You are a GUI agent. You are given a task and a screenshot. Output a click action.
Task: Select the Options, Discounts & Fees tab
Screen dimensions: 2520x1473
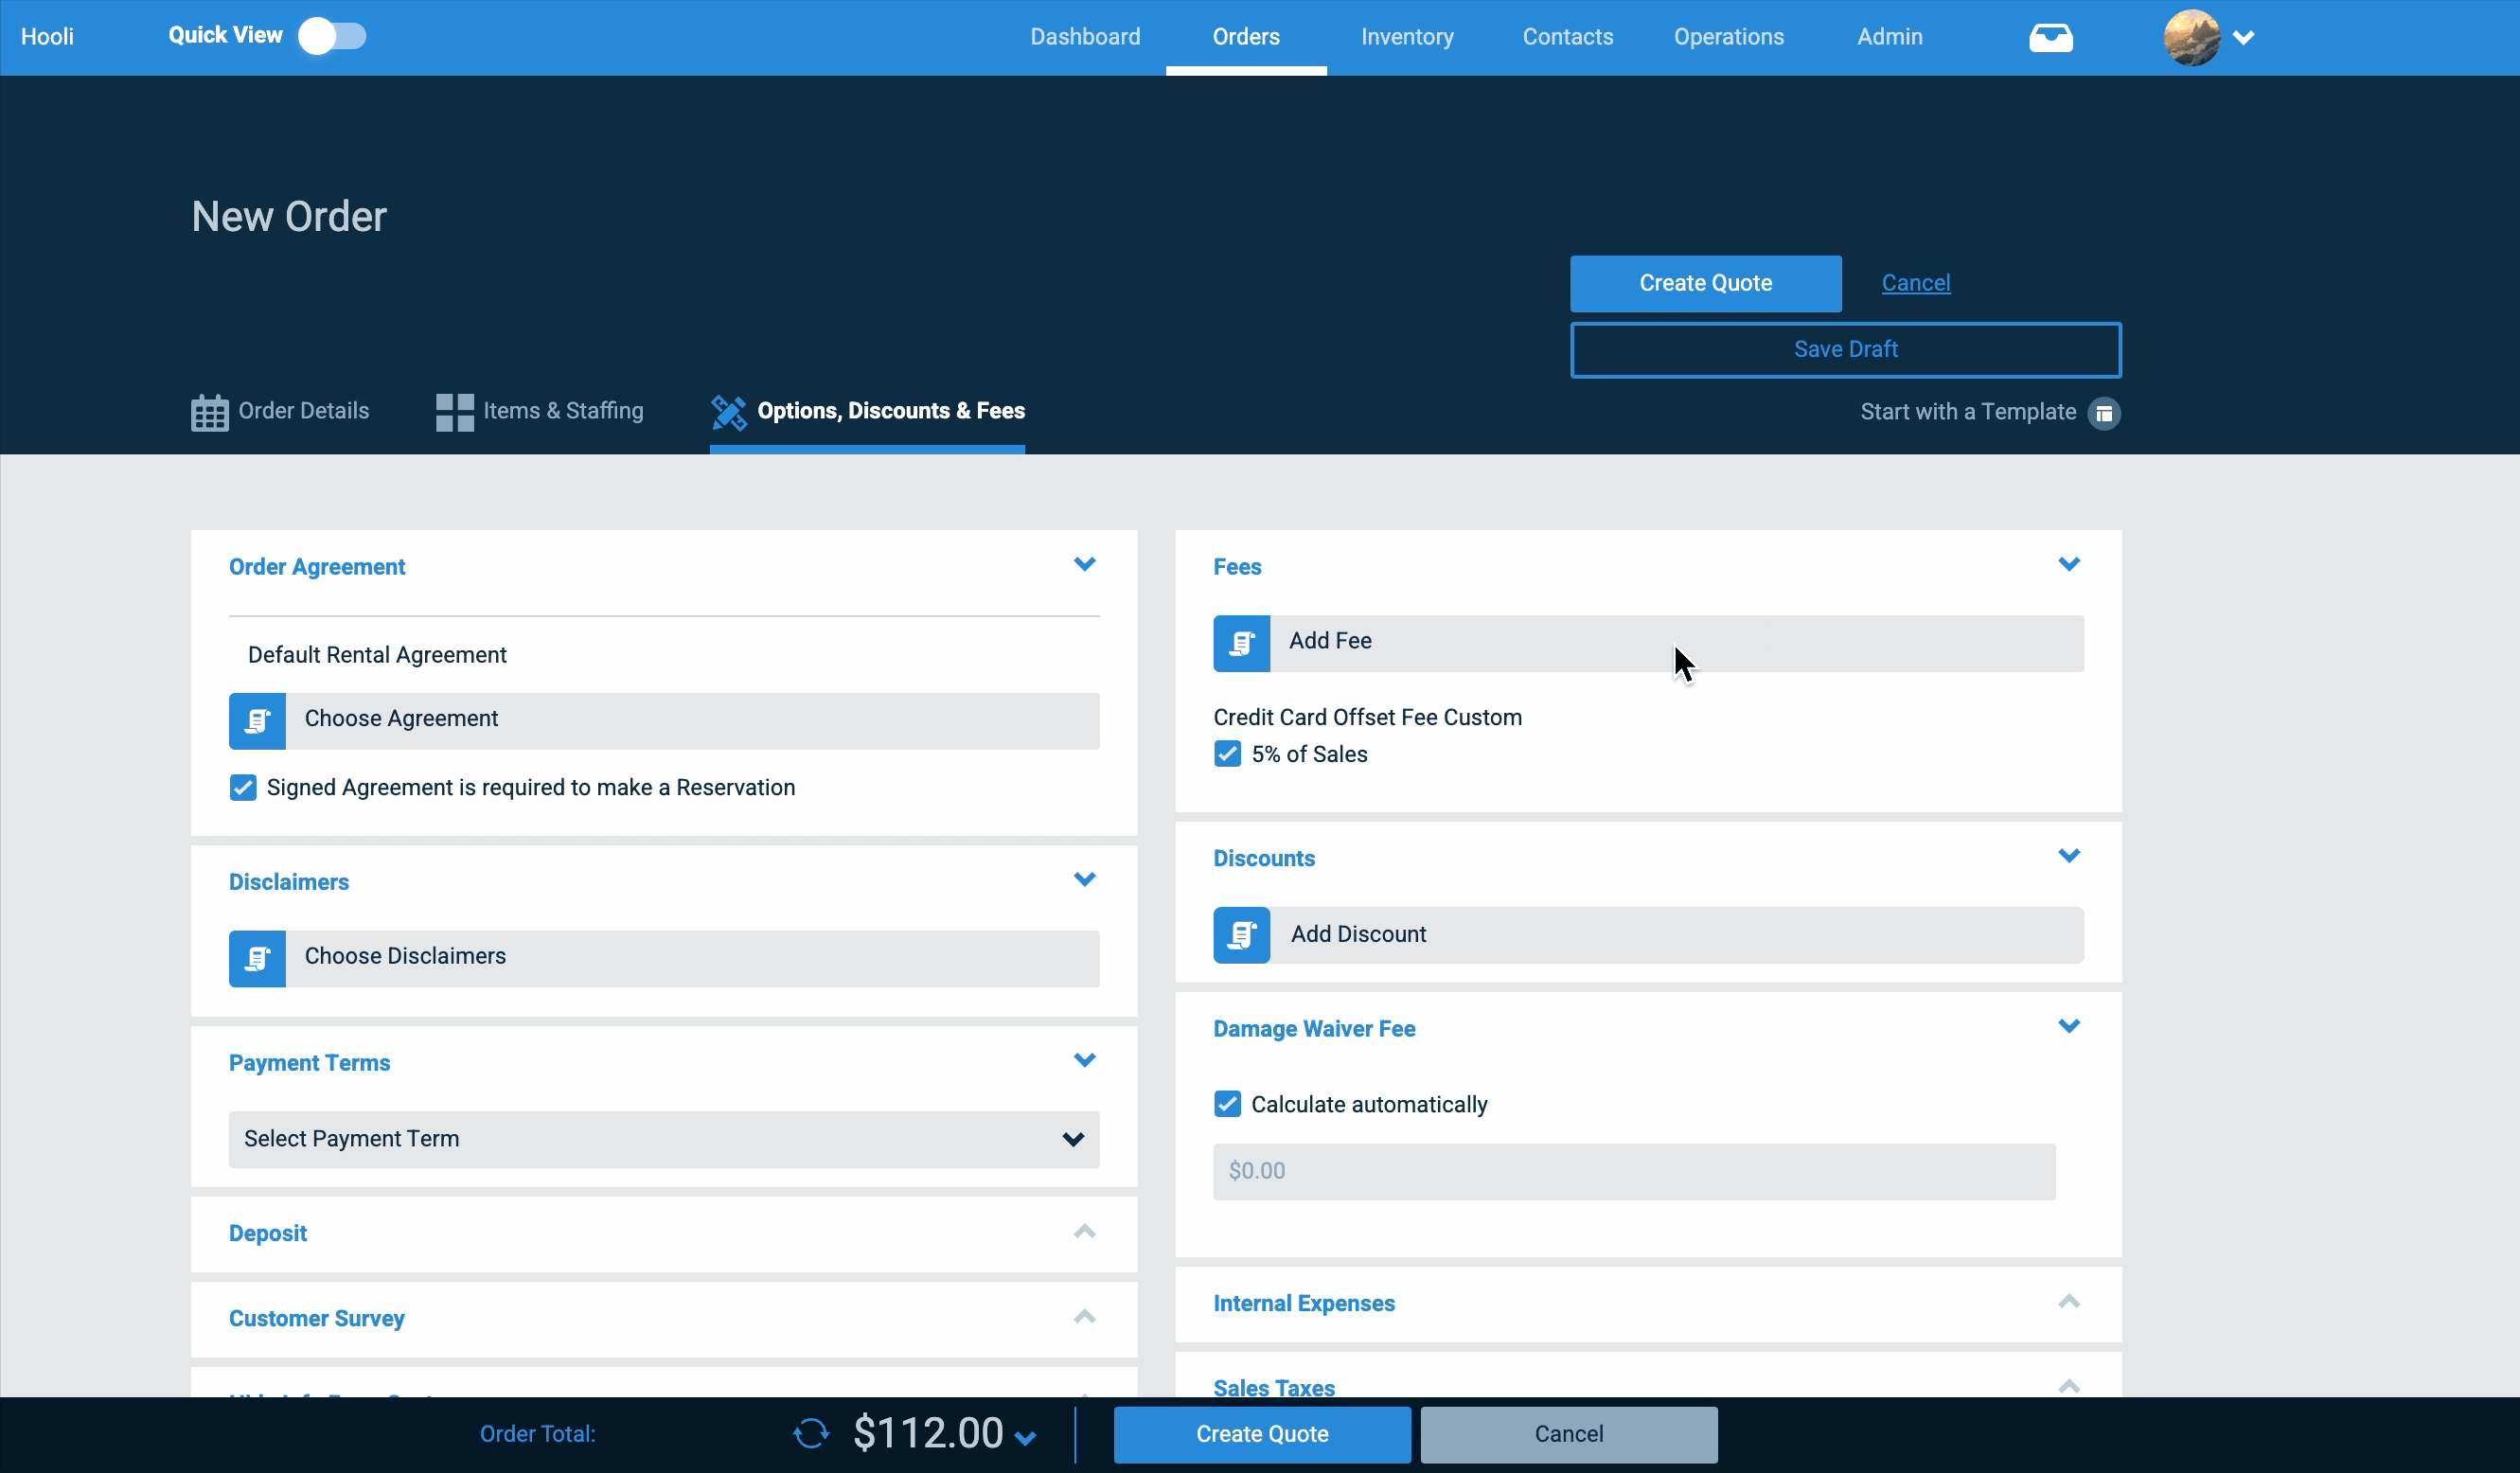coord(867,412)
